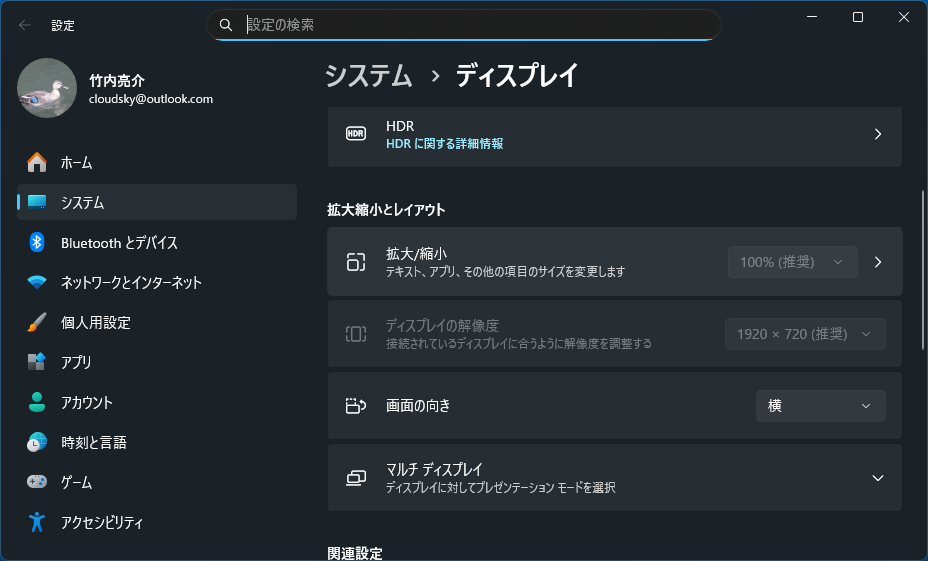928x561 pixels.
Task: Click the マルチ ディスプレイ monitors icon
Action: 356,478
